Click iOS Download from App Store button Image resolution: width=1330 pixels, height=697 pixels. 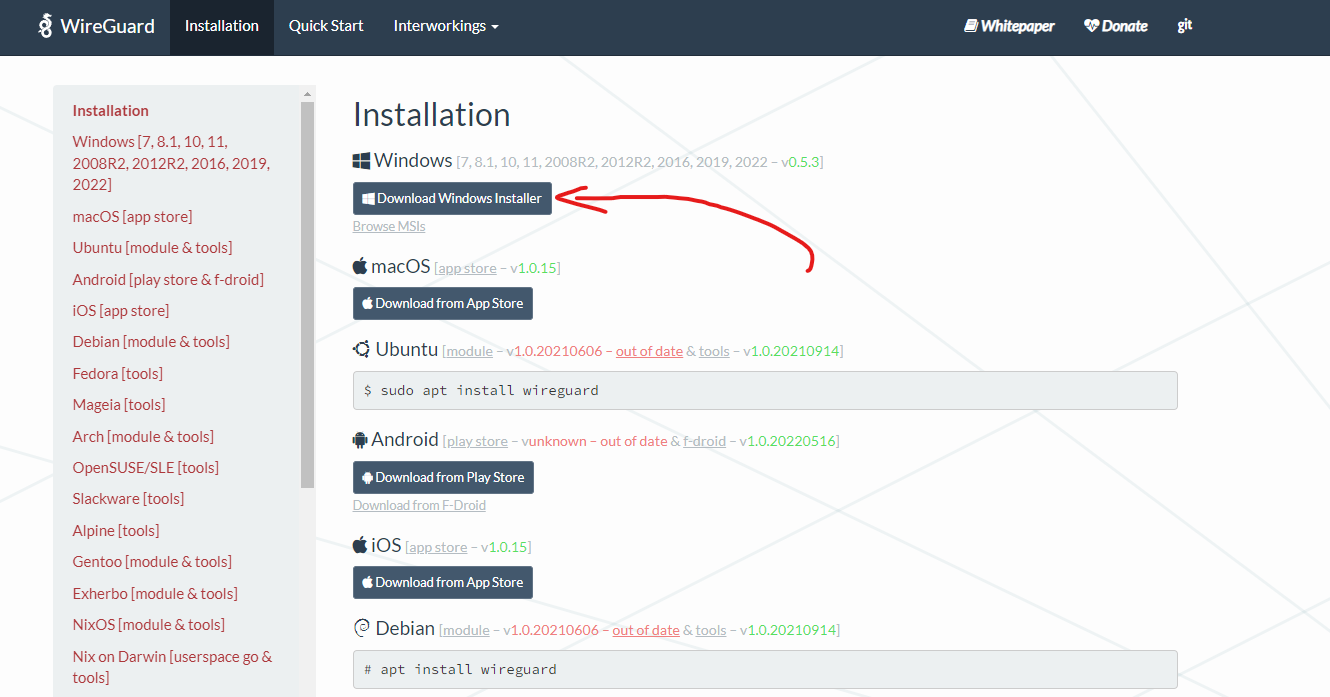443,582
